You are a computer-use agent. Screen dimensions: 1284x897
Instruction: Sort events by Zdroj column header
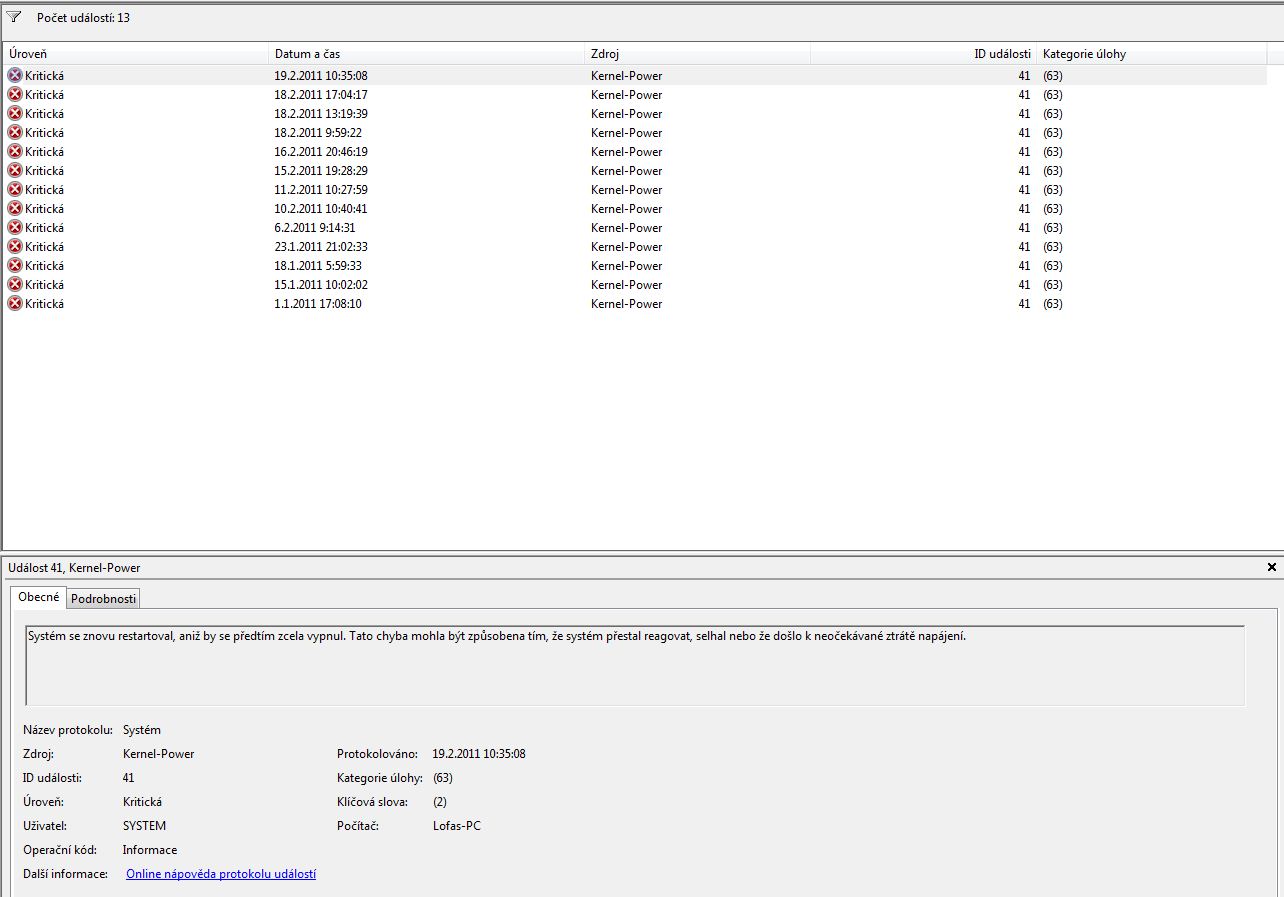[x=696, y=54]
